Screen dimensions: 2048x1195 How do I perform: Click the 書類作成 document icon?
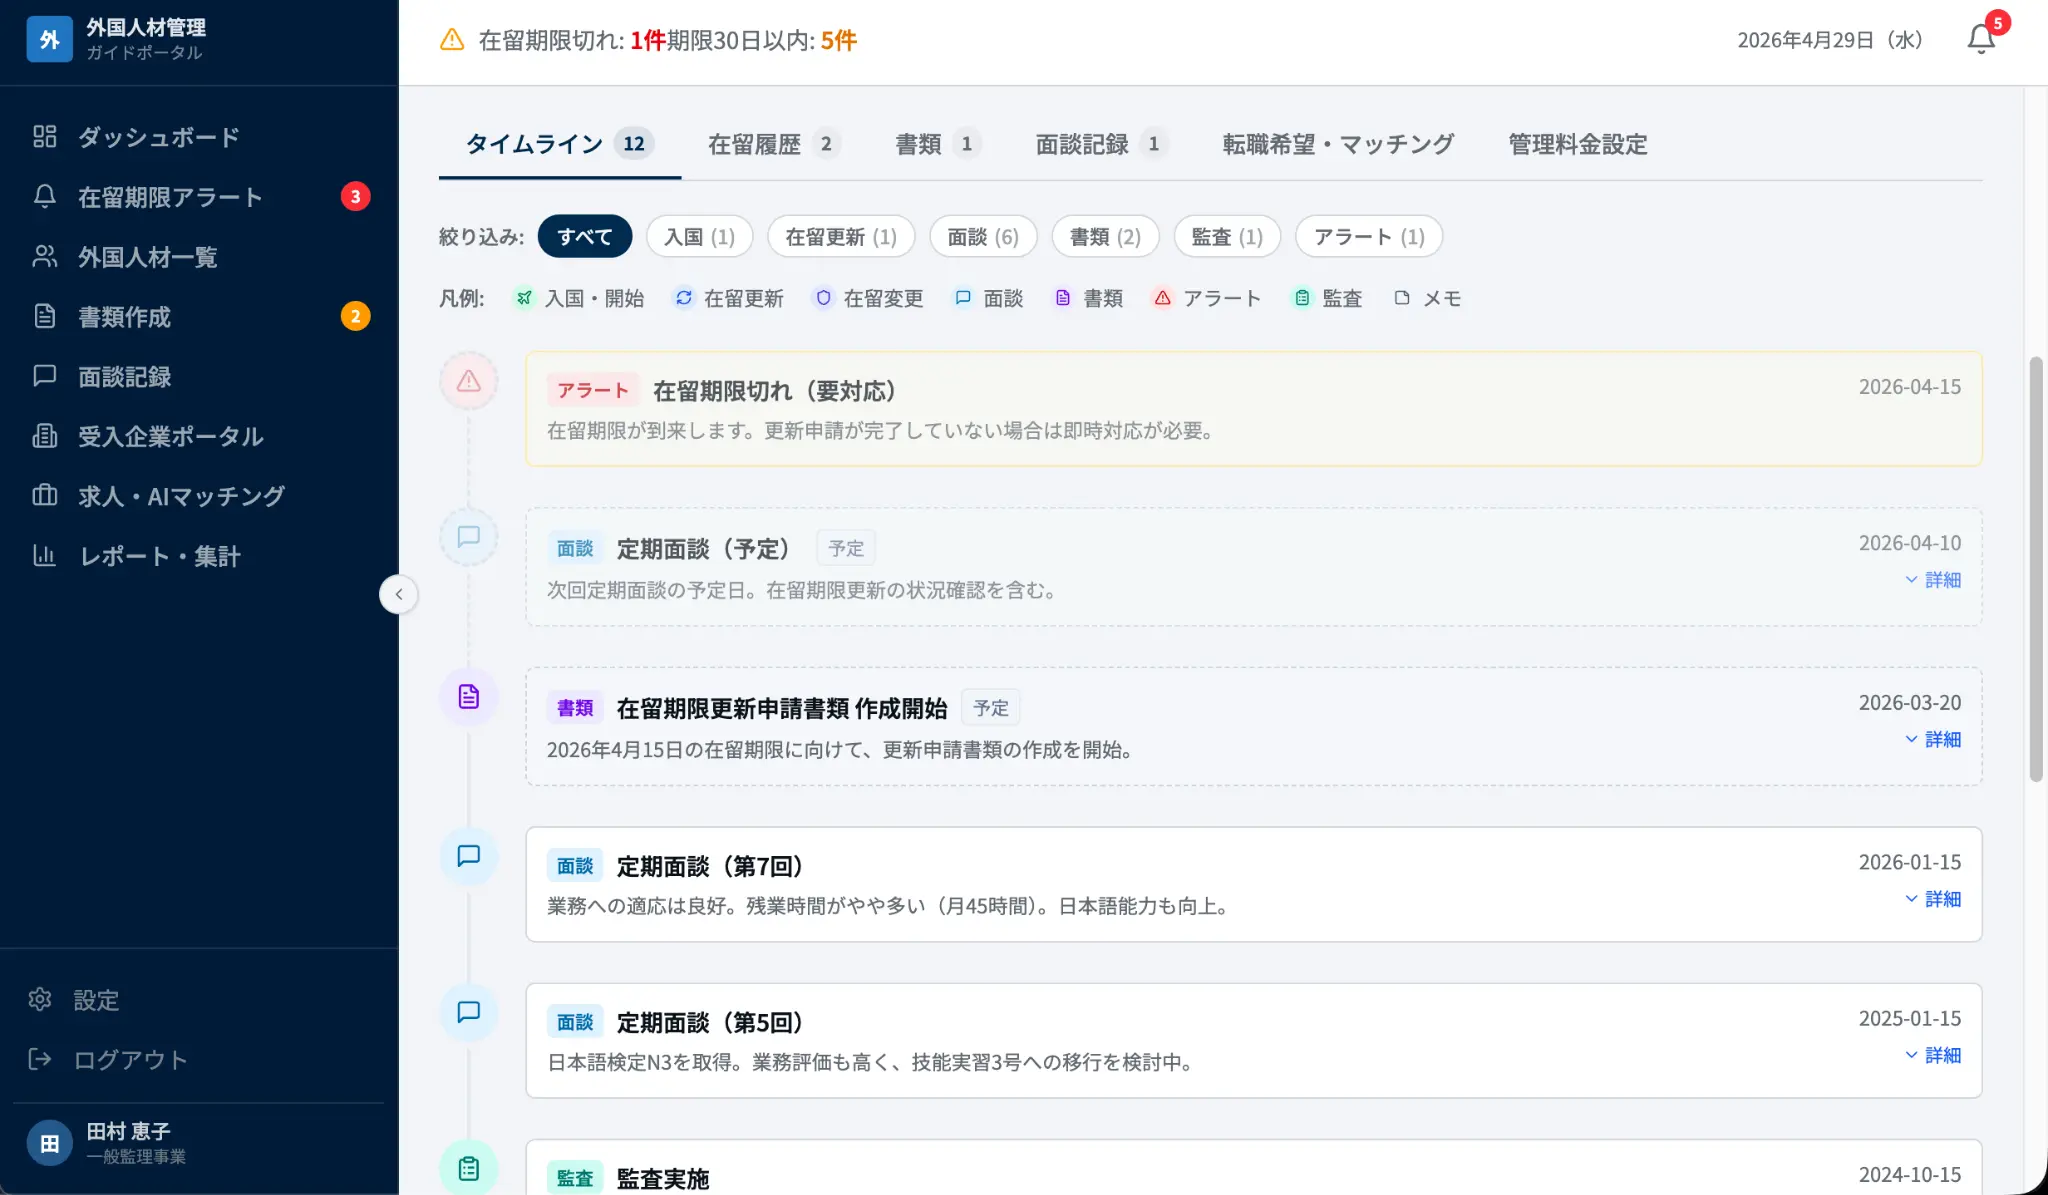tap(44, 316)
